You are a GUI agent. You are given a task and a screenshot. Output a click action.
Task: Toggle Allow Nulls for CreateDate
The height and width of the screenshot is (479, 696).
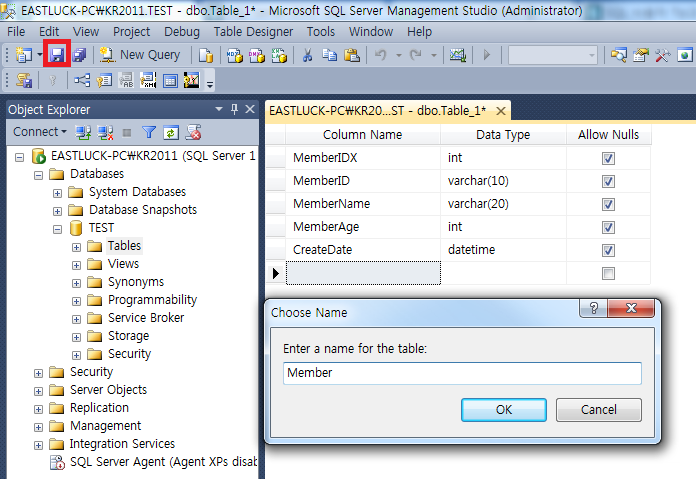pos(608,251)
